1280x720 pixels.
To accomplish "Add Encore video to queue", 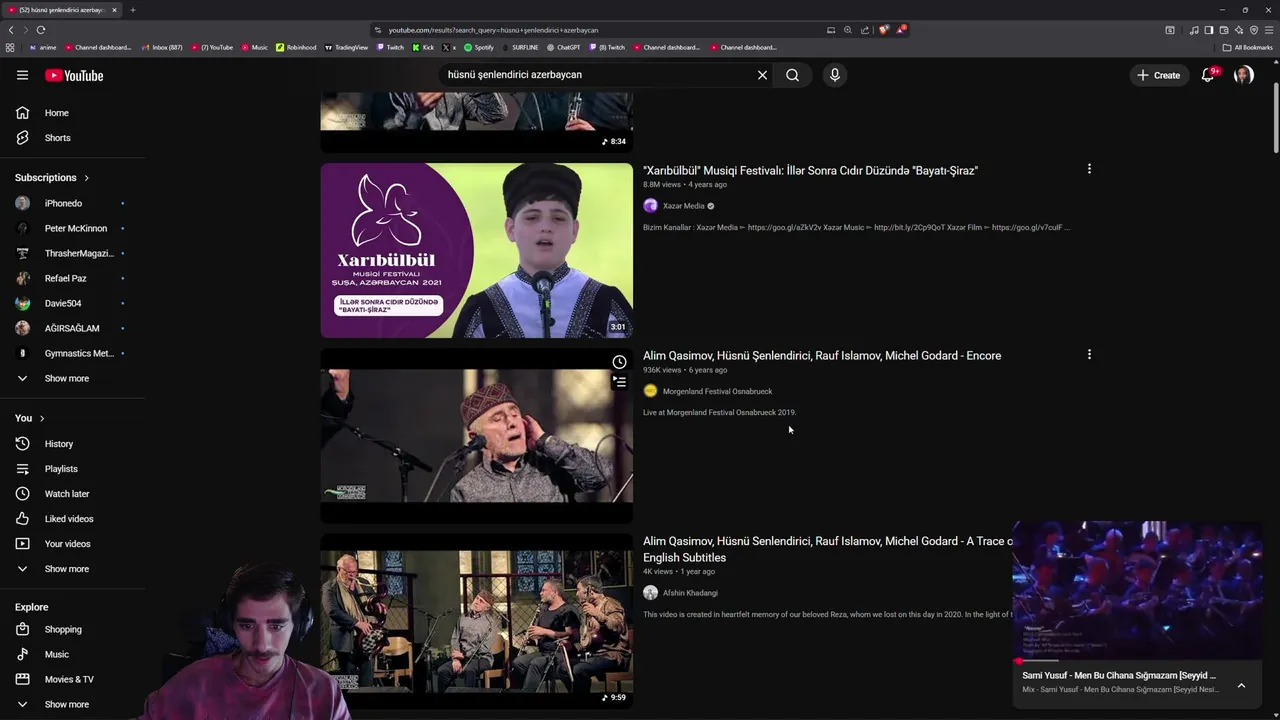I will [619, 382].
